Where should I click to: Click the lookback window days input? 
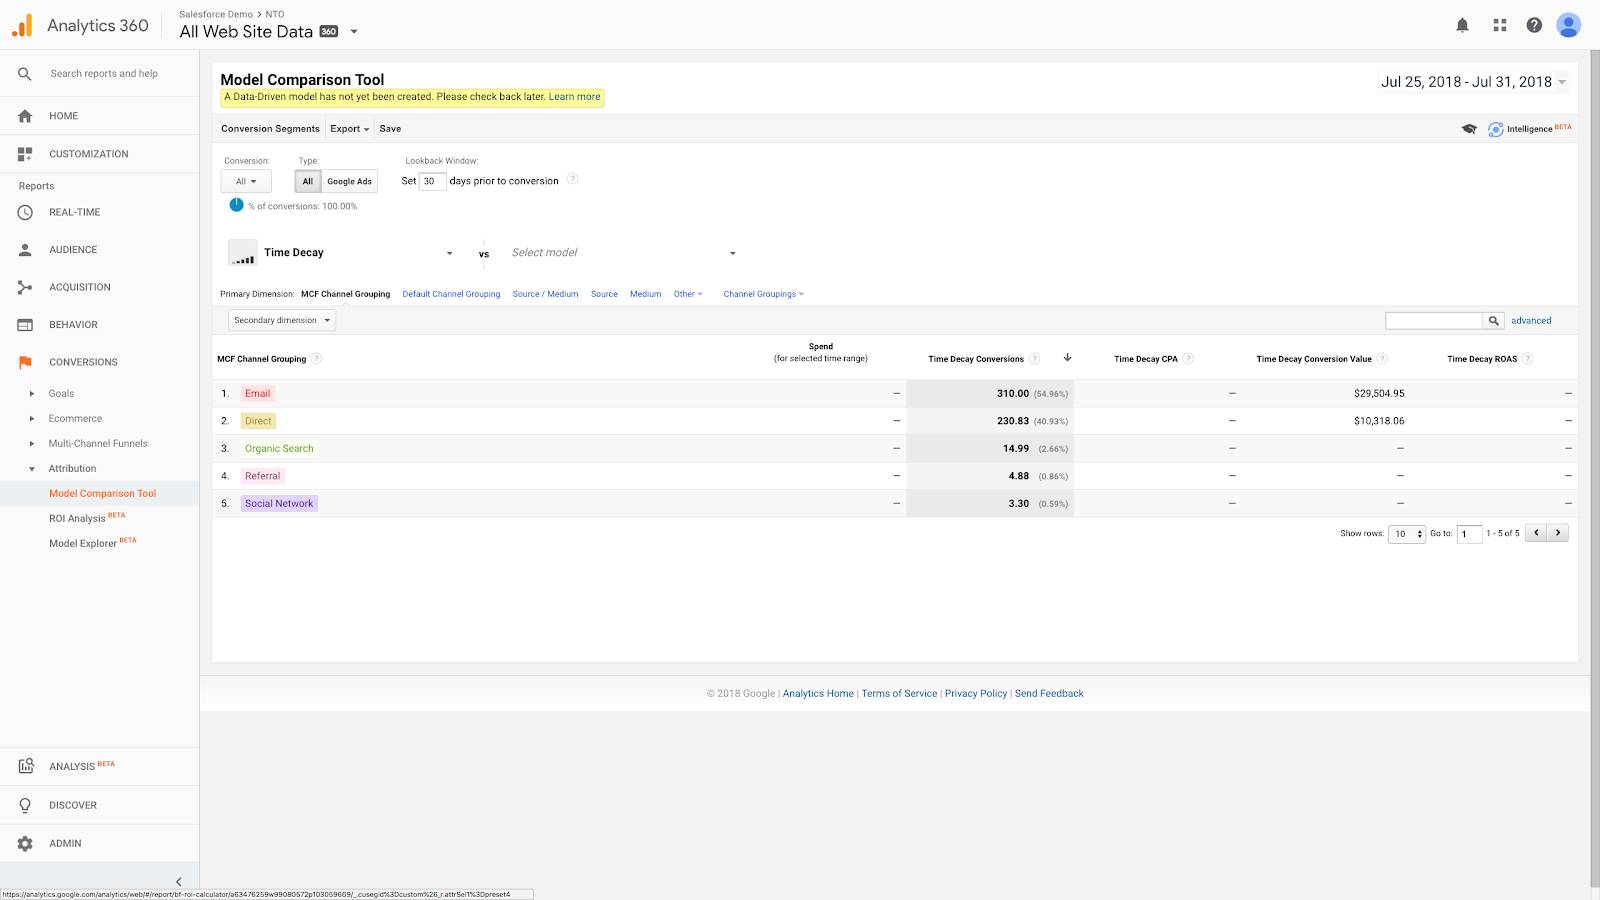tap(432, 181)
